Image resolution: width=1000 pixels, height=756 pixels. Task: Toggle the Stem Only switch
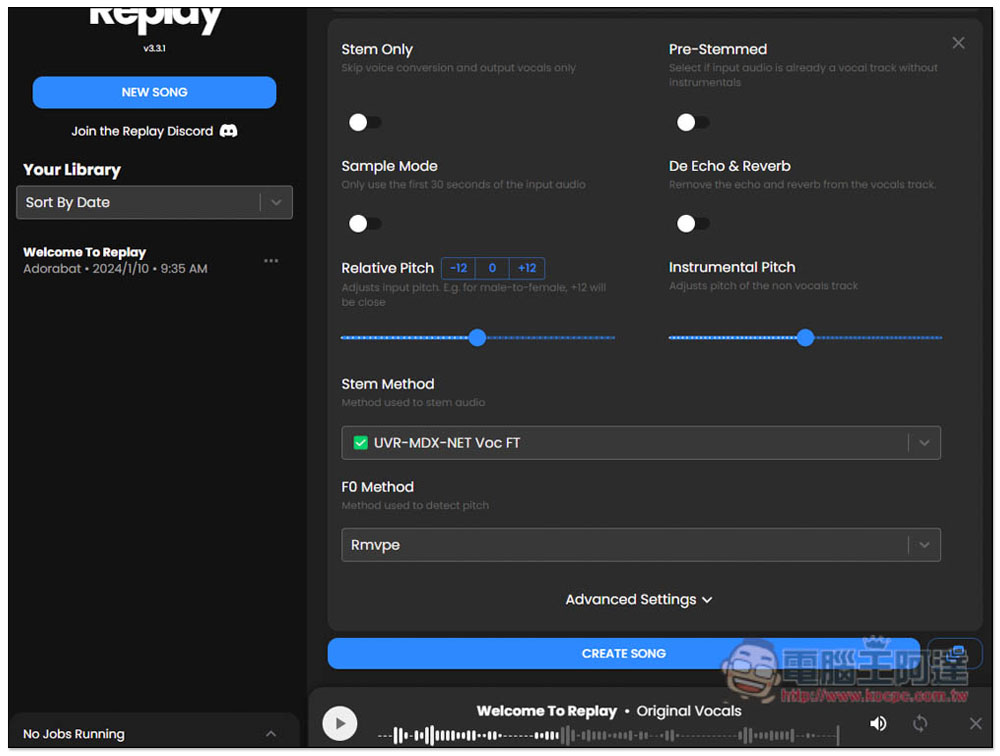[365, 122]
